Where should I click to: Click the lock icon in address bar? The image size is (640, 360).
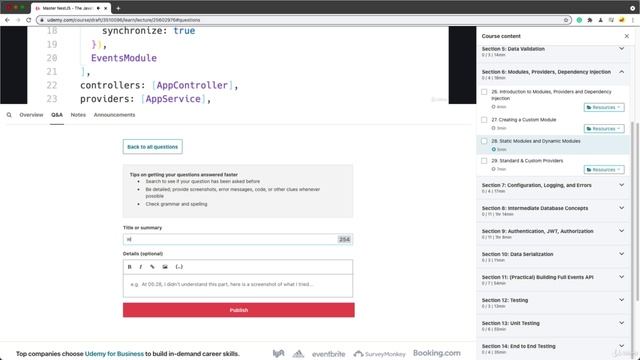click(42, 20)
